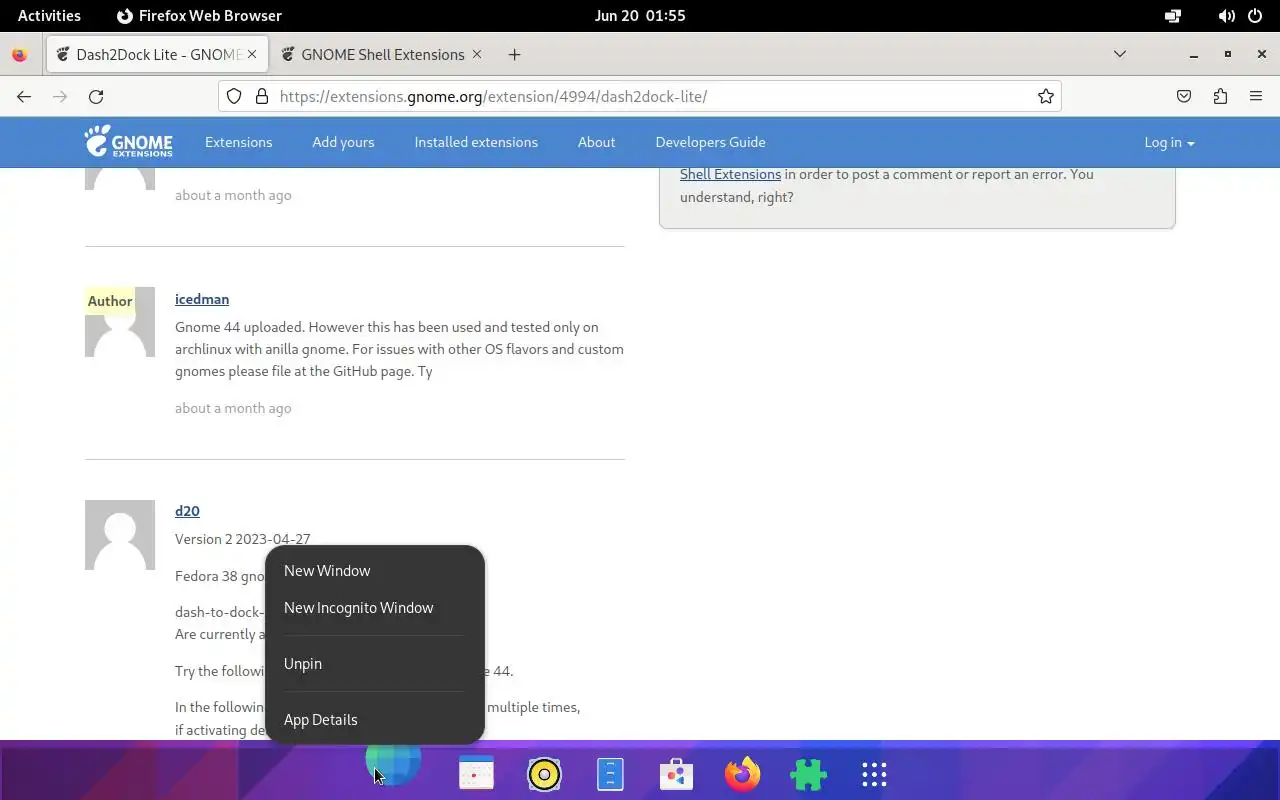
Task: Open volume control in top bar
Action: coord(1226,16)
